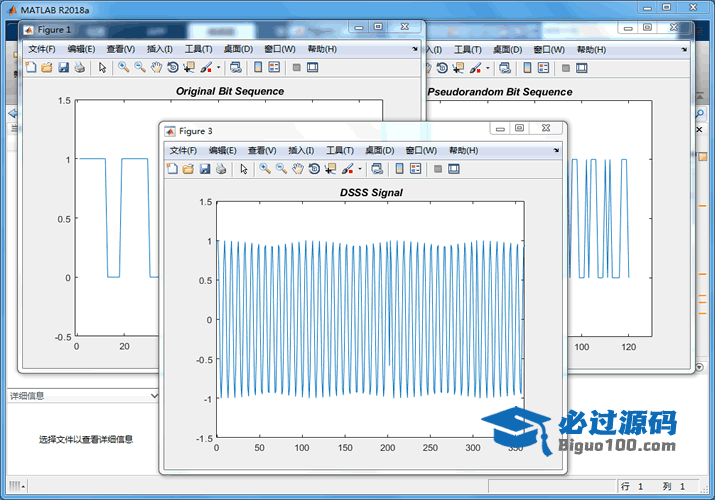Toggle Zoom In tool in Figure 3

coord(265,169)
